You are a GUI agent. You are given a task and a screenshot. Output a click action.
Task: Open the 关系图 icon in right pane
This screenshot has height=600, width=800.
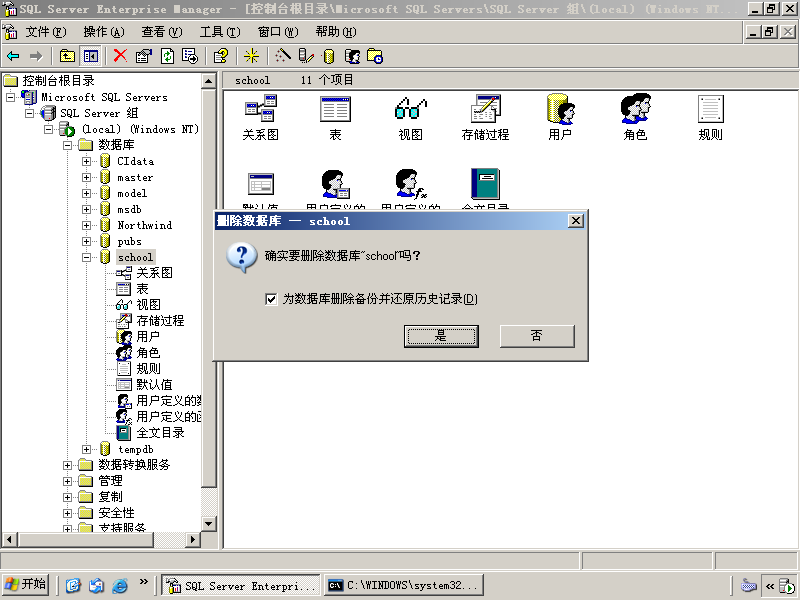(x=261, y=108)
